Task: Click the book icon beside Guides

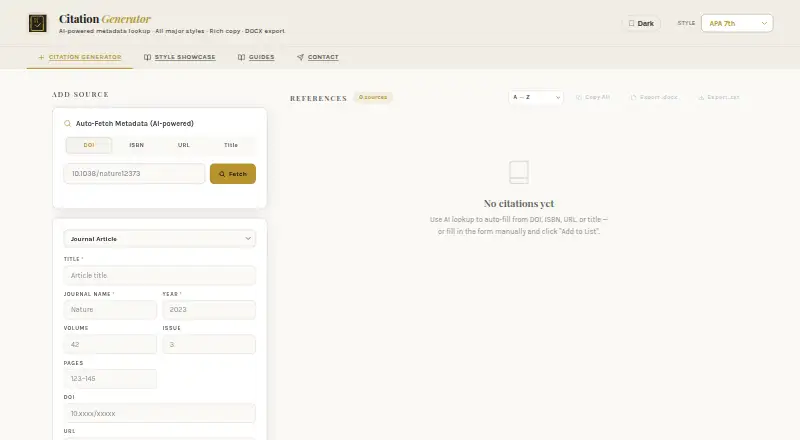Action: [x=241, y=57]
